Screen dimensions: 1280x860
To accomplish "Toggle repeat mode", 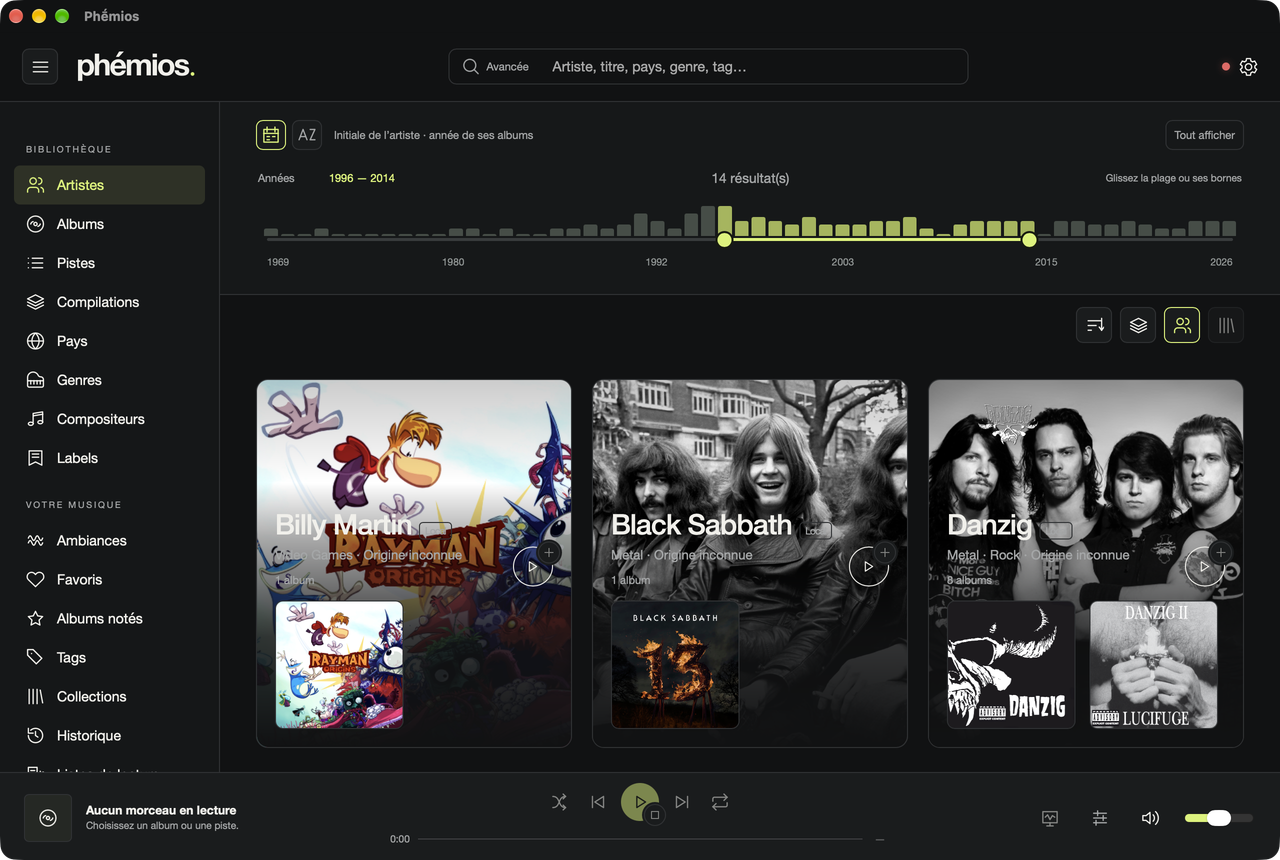I will (720, 802).
